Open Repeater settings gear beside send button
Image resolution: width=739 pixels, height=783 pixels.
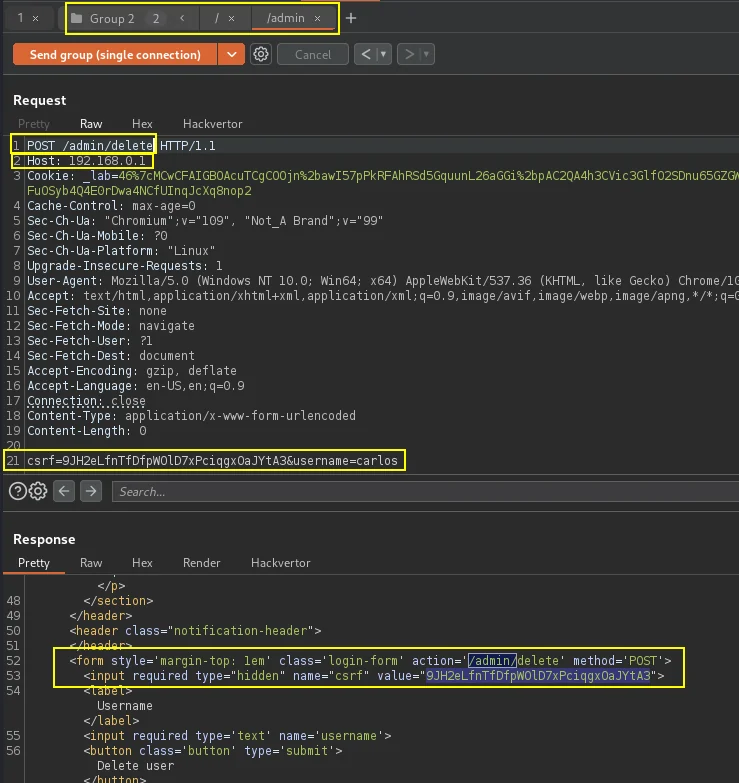pyautogui.click(x=261, y=54)
